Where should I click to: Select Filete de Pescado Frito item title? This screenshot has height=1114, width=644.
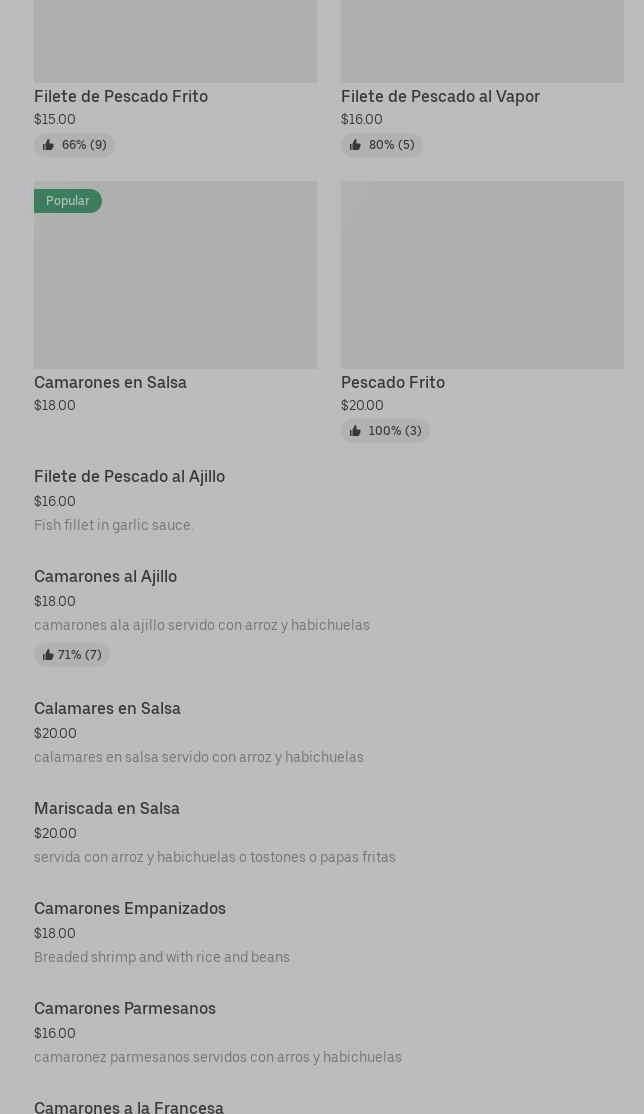click(121, 96)
